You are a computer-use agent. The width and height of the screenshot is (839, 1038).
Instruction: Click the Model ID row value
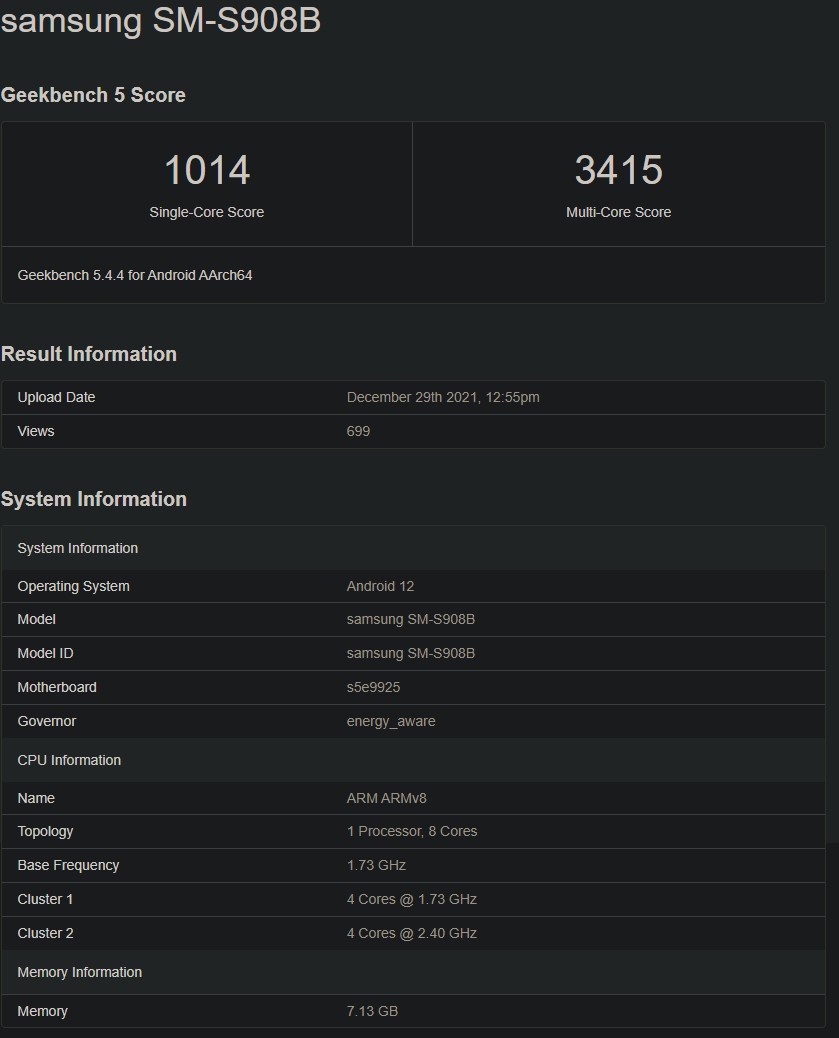[410, 653]
